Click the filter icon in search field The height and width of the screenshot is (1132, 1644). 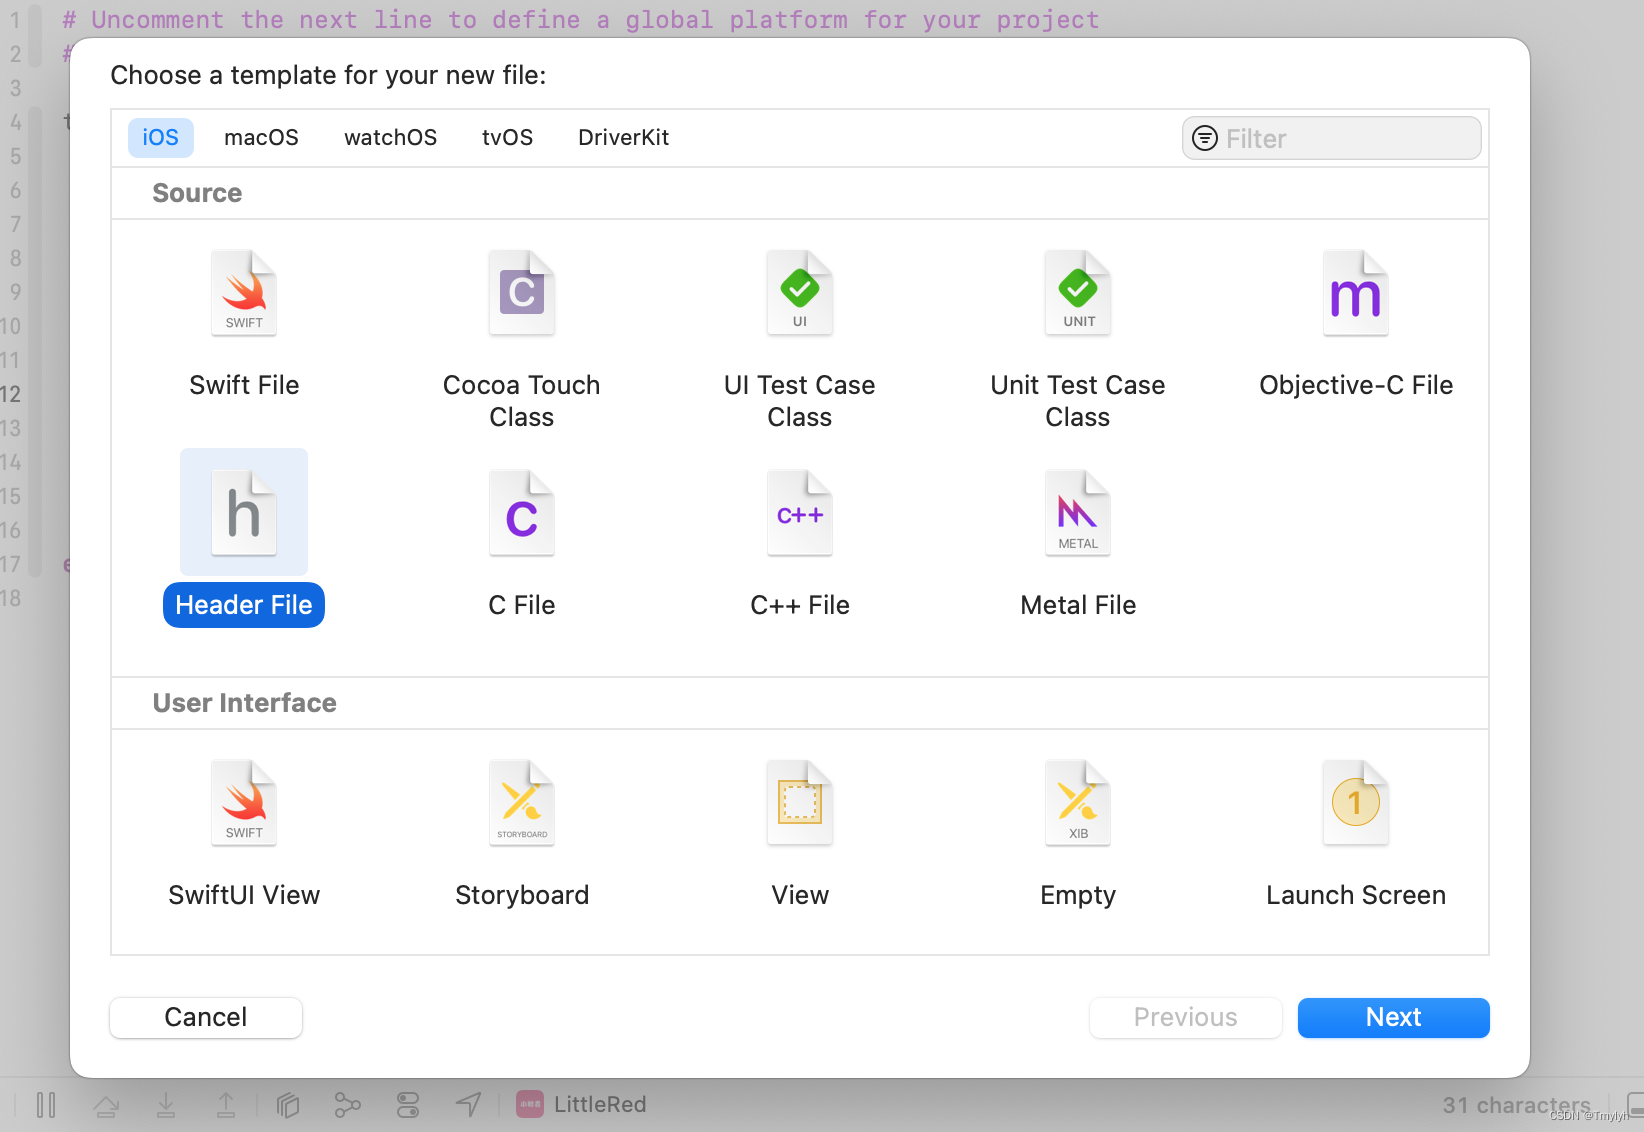1205,138
